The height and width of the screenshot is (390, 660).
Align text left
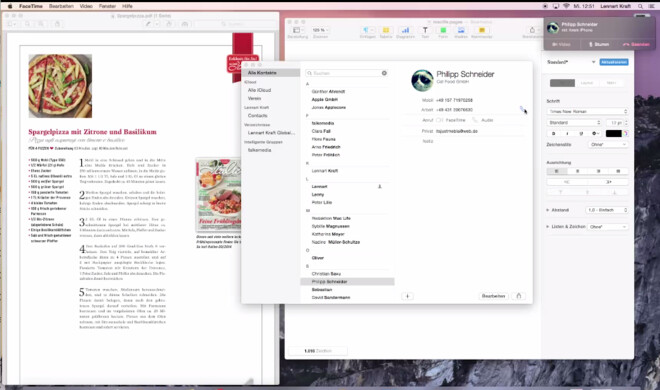[x=557, y=171]
